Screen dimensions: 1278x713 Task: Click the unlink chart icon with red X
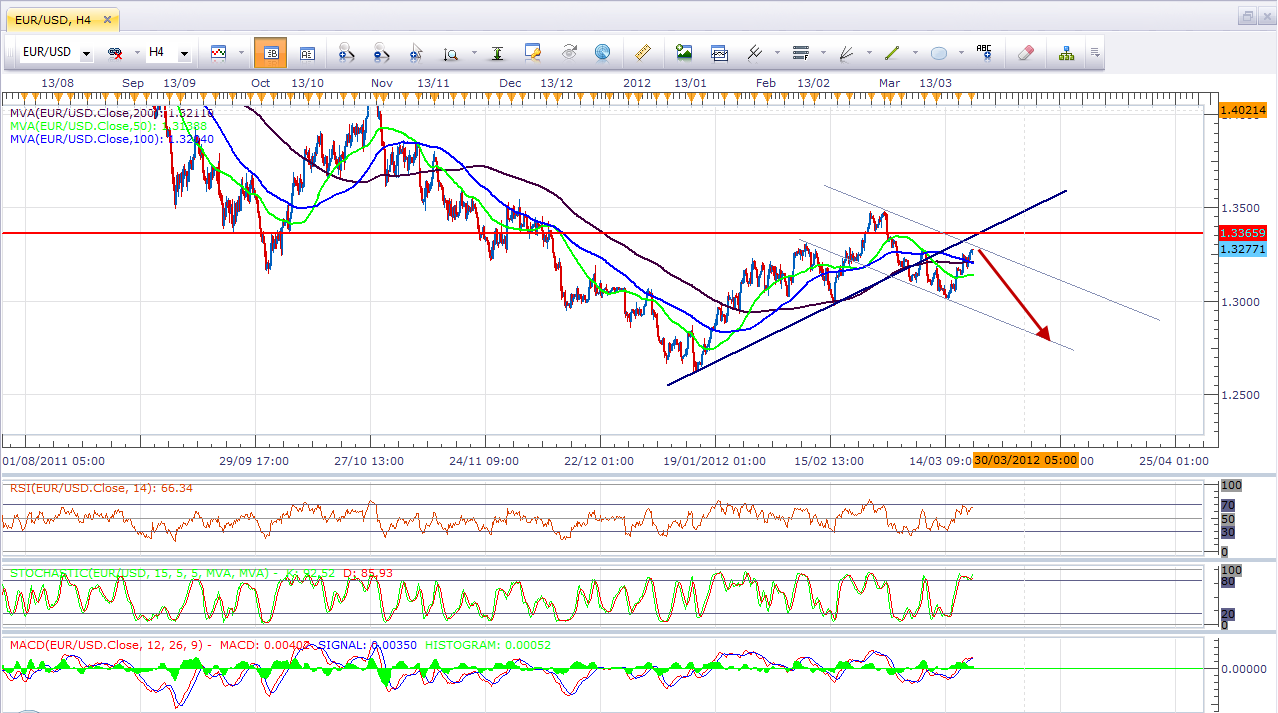(115, 52)
